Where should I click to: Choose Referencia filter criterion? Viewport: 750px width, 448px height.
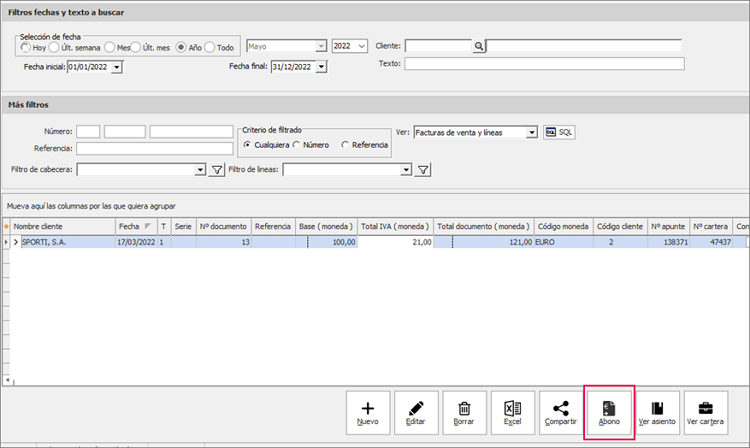345,145
